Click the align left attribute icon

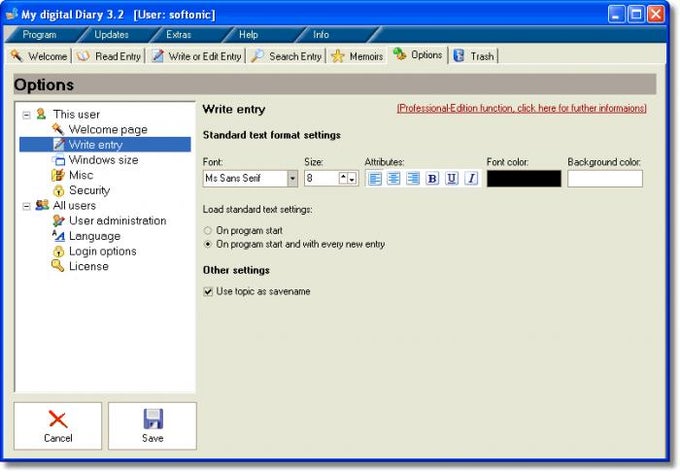click(x=375, y=178)
